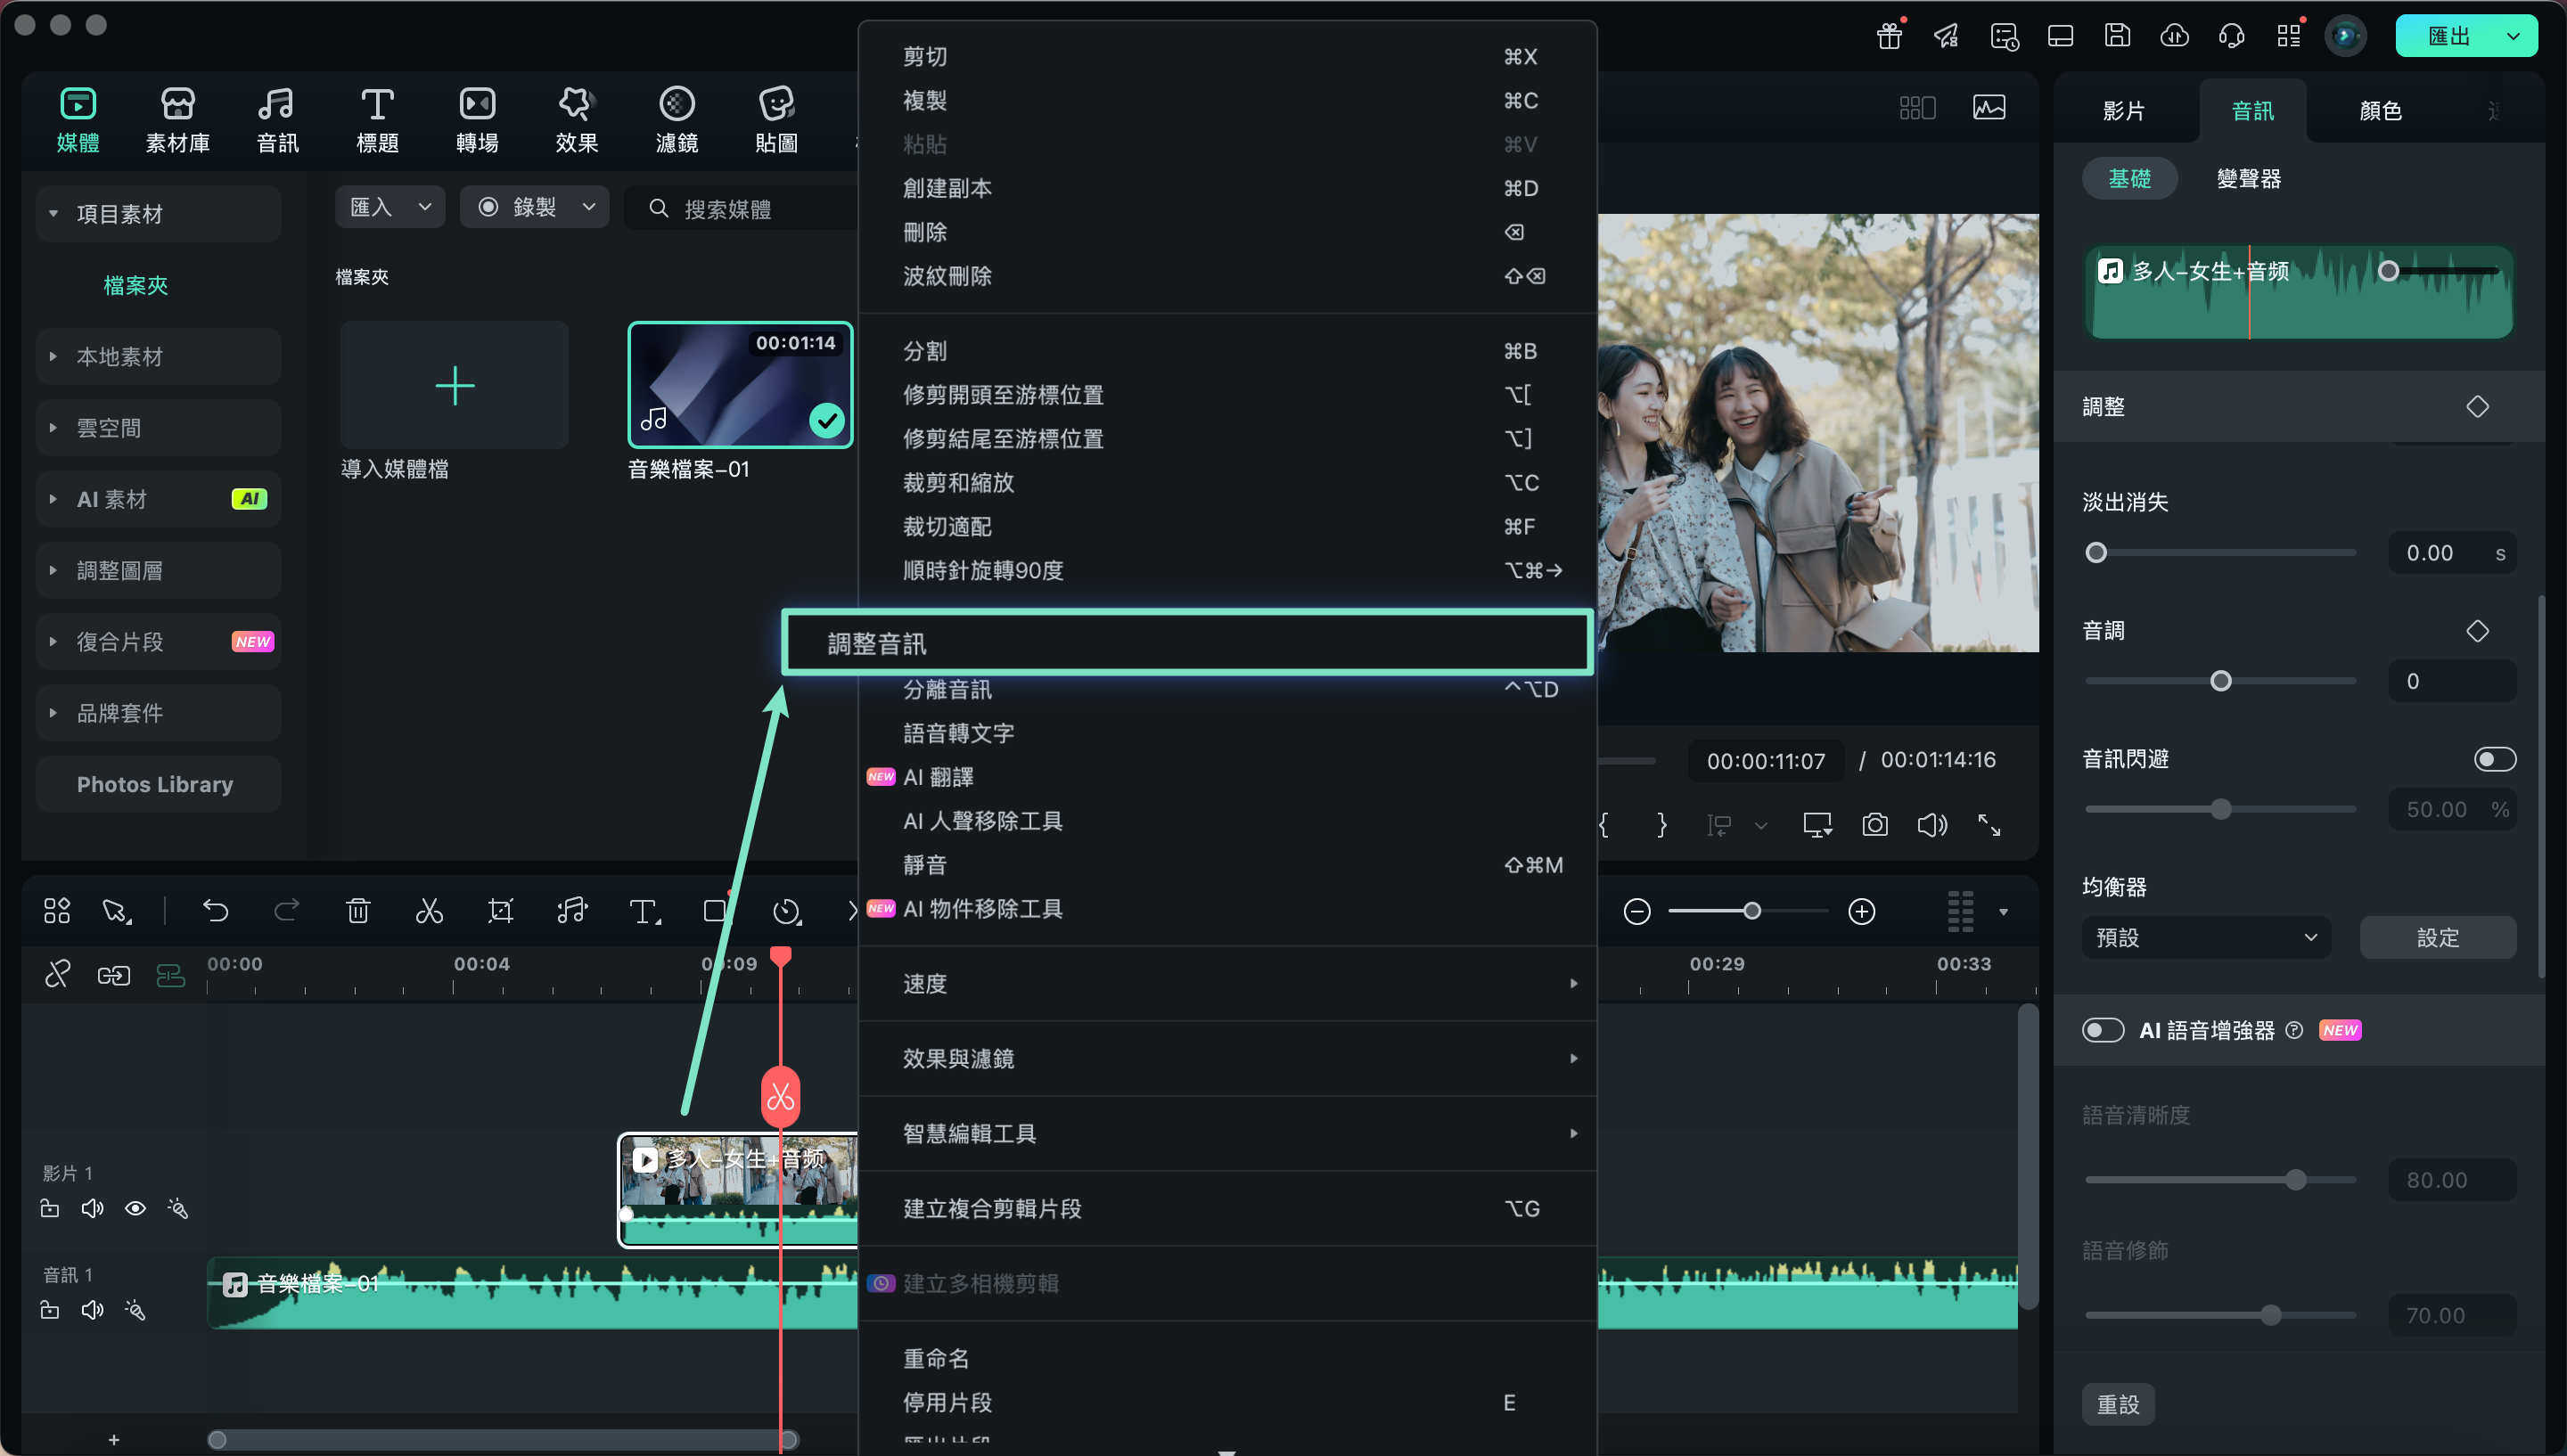Screen dimensions: 2567x1456
Task: Open the 效果 effects tab
Action: coord(577,120)
